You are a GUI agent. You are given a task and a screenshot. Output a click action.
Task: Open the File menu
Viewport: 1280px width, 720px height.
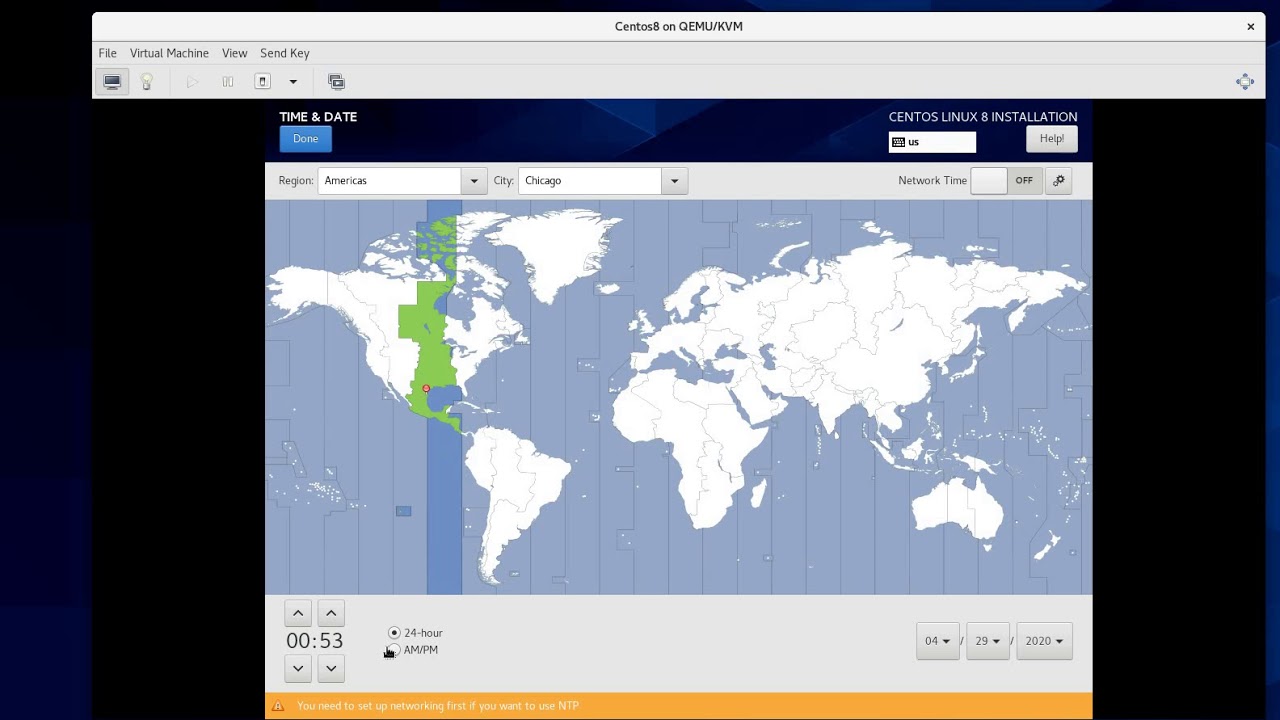click(107, 53)
